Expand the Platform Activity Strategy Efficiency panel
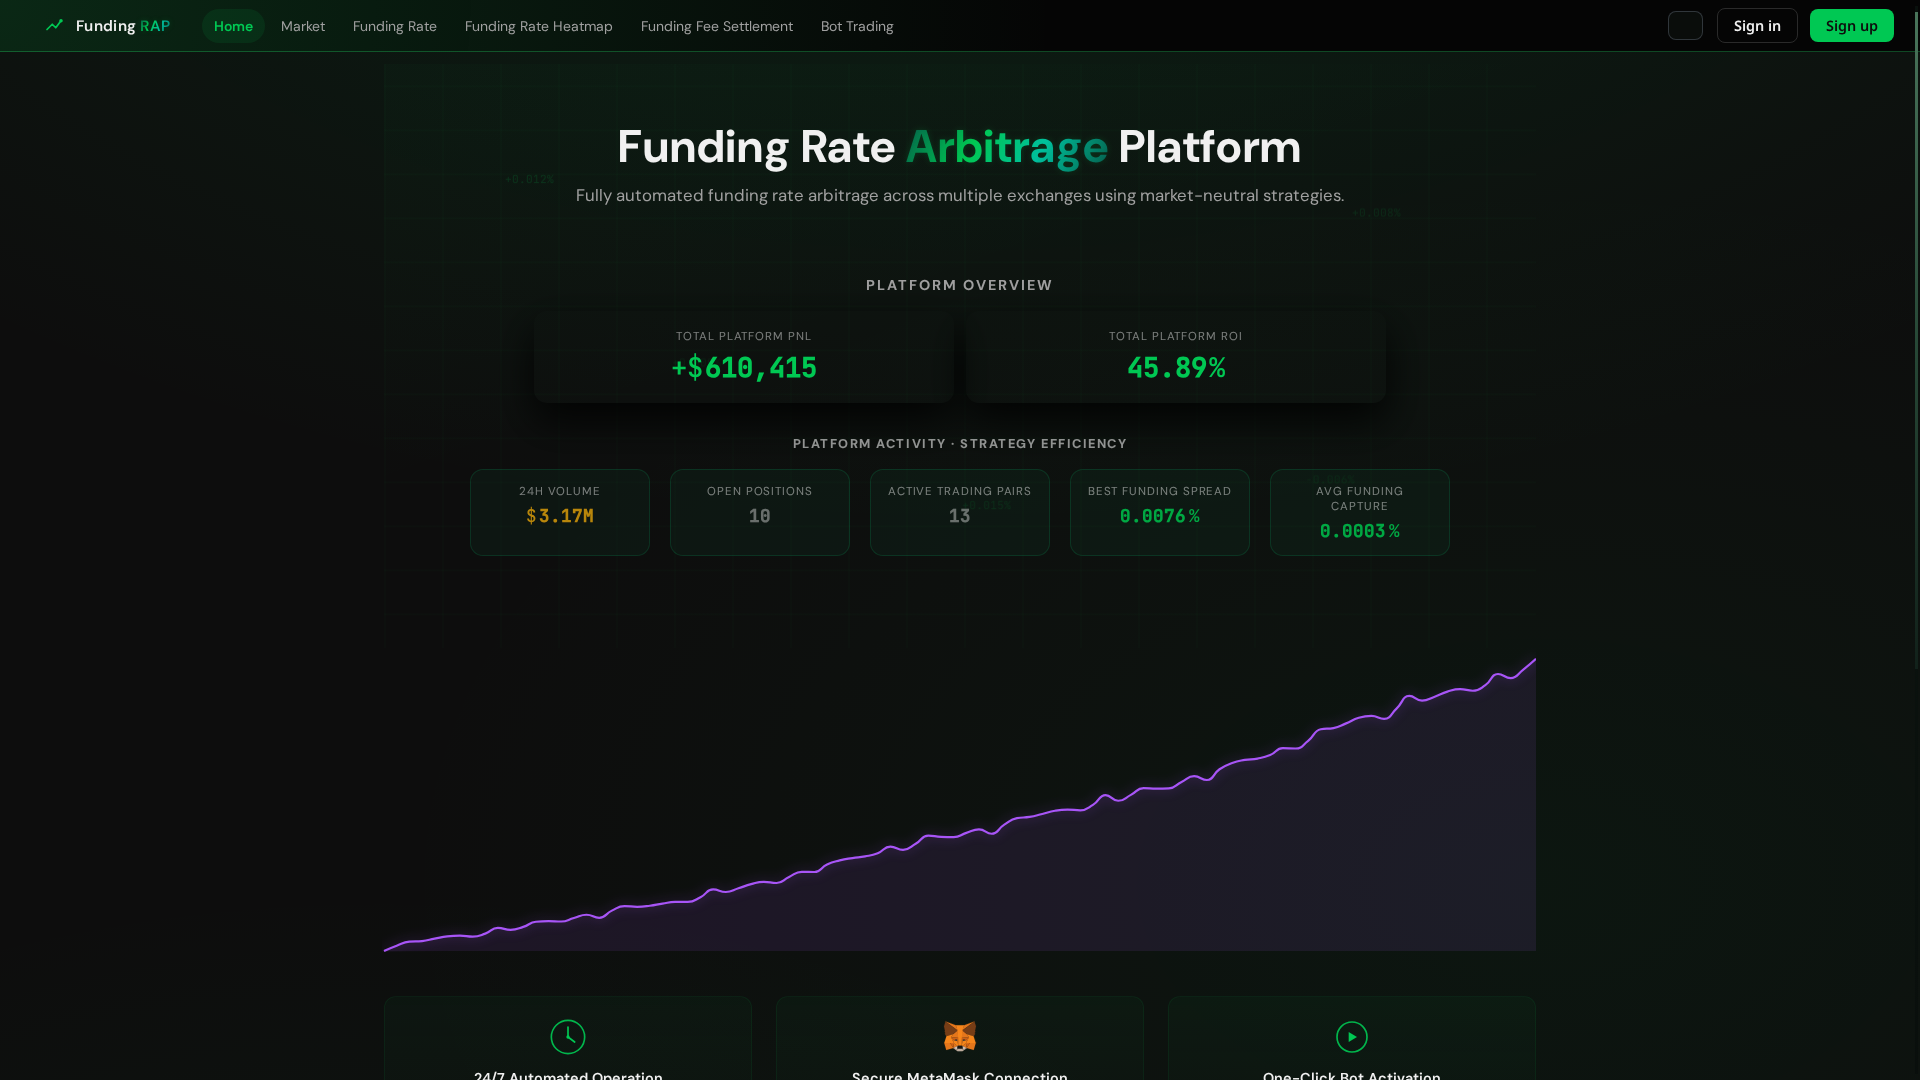Viewport: 1920px width, 1080px height. click(959, 443)
